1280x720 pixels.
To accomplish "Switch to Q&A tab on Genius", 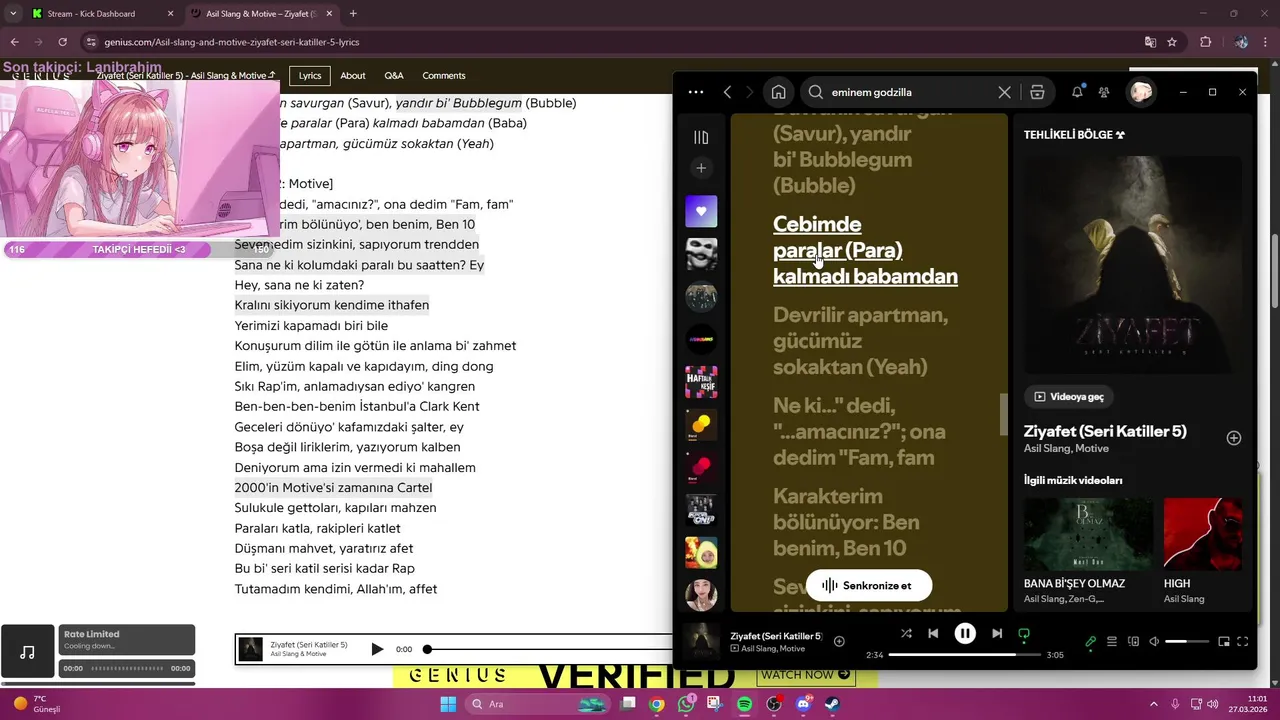I will [394, 75].
